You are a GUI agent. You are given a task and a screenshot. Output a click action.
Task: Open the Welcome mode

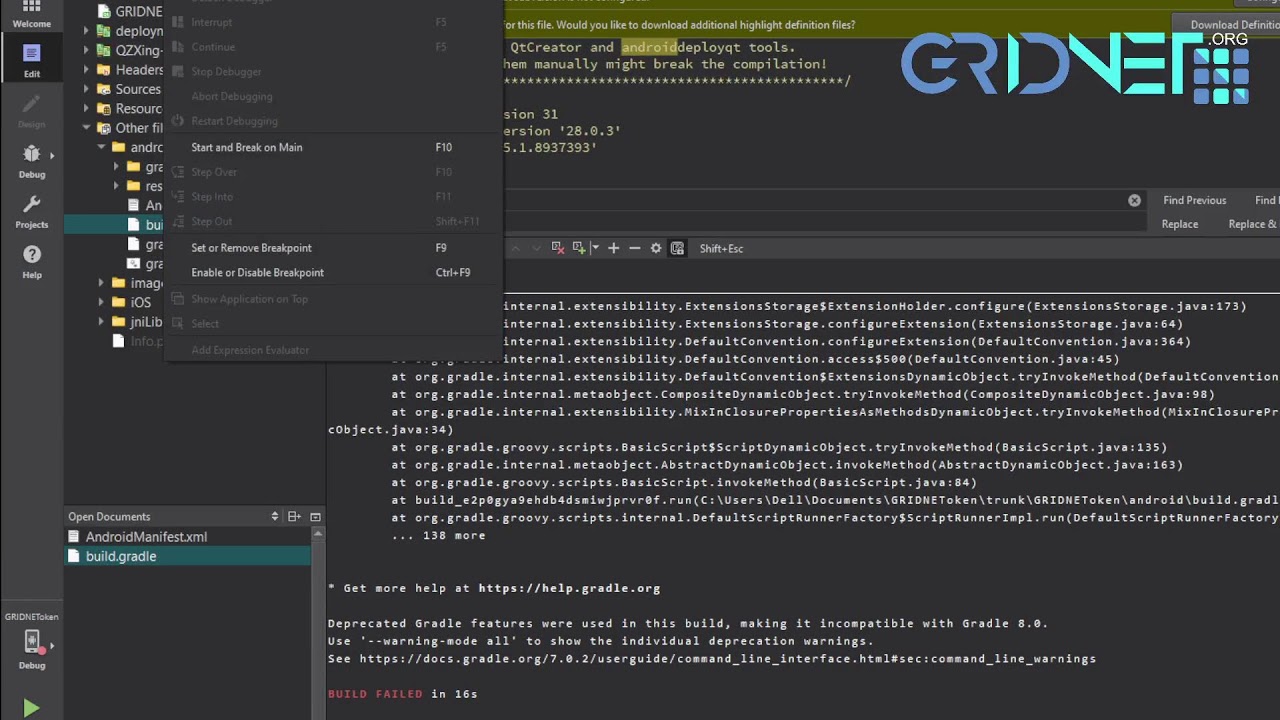[31, 14]
